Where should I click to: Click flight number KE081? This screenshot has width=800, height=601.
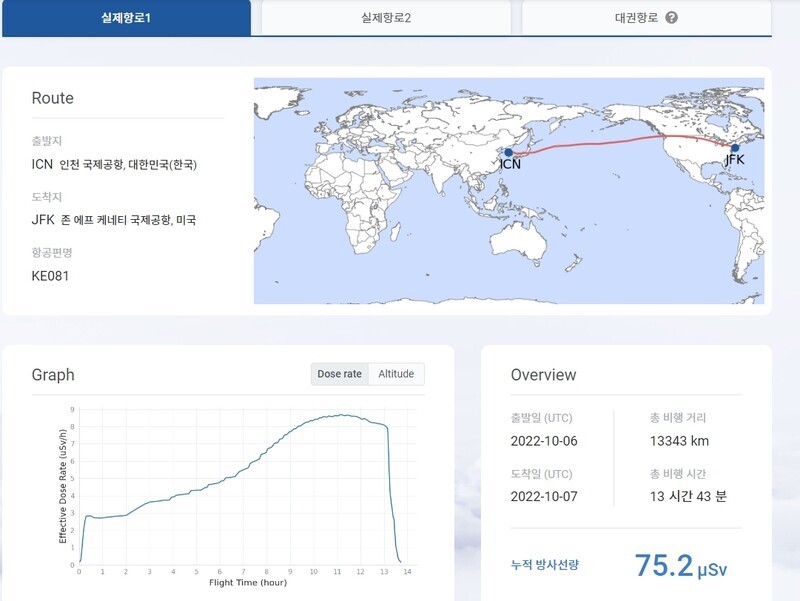pos(50,276)
